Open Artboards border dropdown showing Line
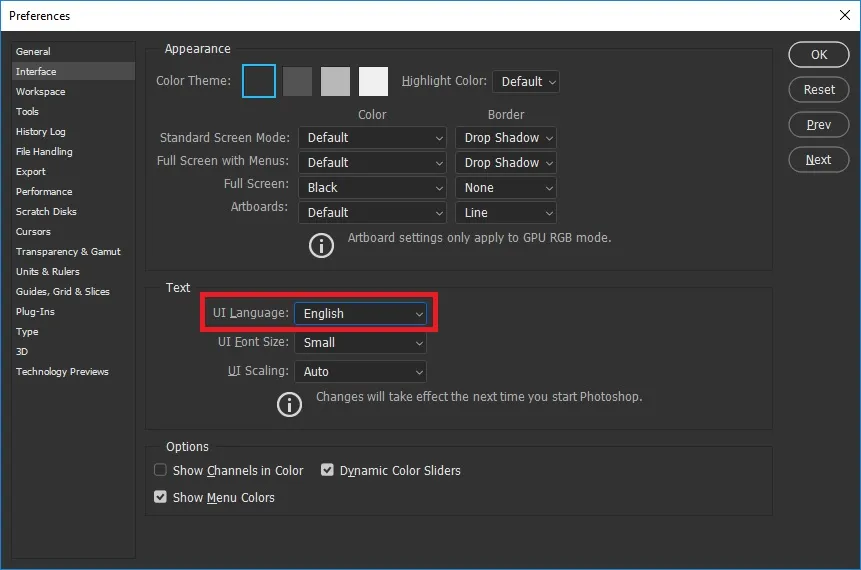861x570 pixels. click(506, 213)
